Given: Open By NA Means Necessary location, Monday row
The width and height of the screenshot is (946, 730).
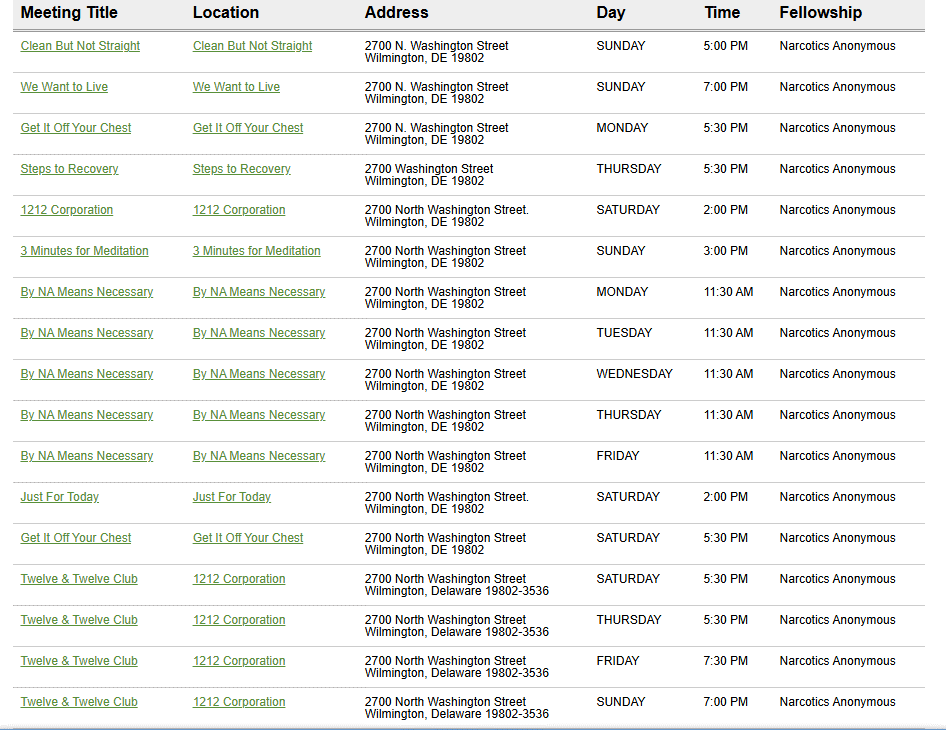Looking at the screenshot, I should tap(259, 292).
